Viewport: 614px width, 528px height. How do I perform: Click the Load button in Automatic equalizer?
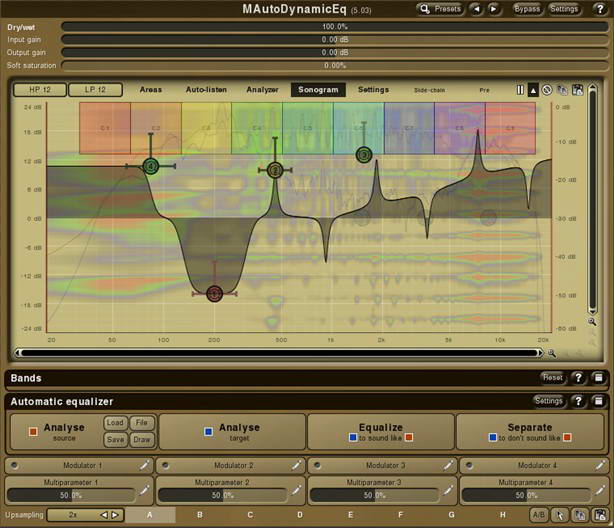(115, 423)
